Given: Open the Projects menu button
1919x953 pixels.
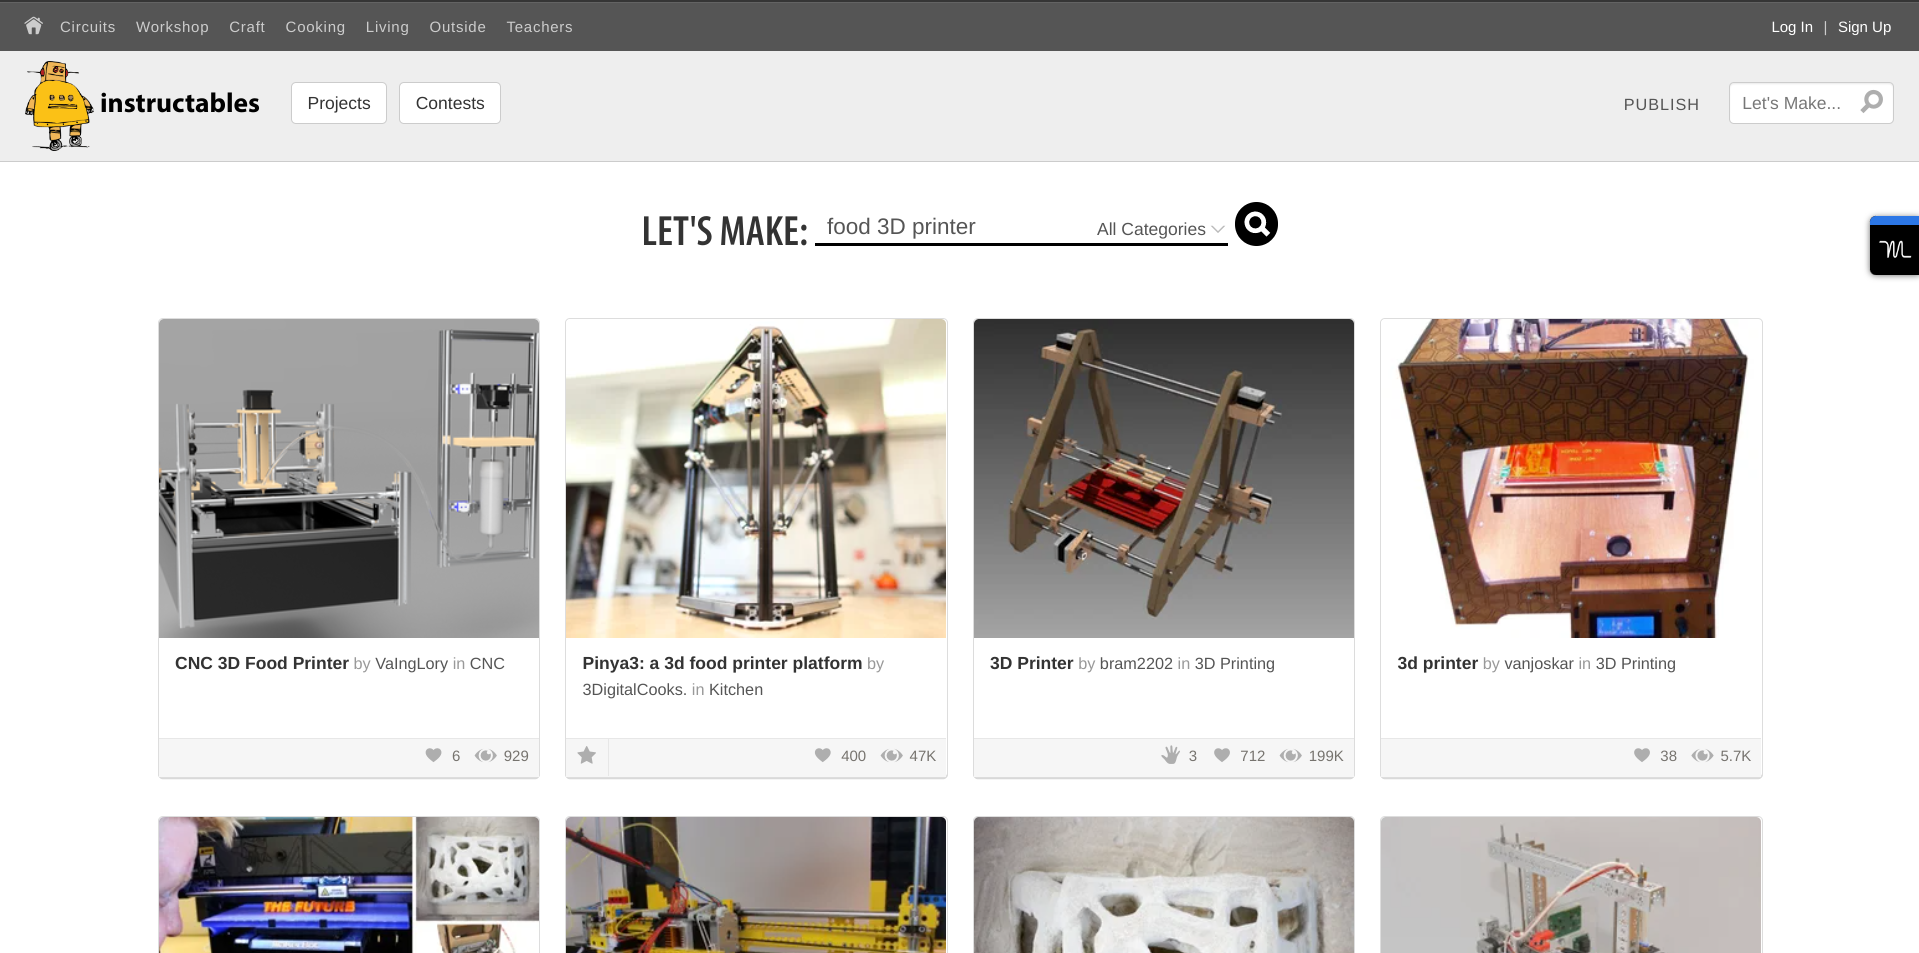Looking at the screenshot, I should point(339,103).
